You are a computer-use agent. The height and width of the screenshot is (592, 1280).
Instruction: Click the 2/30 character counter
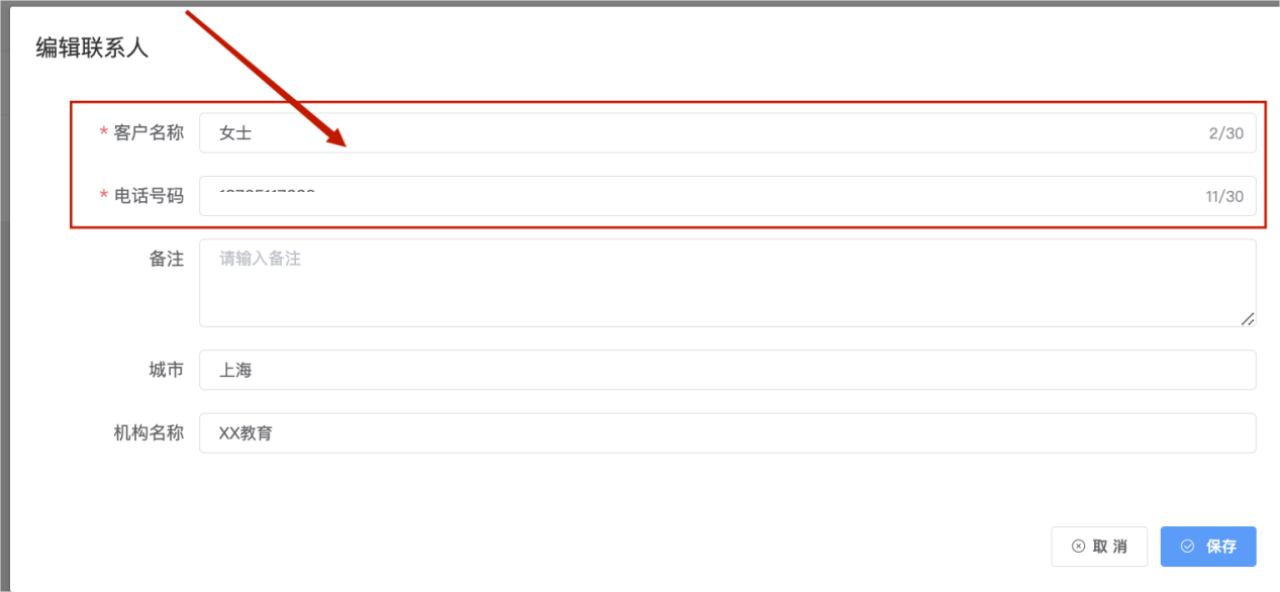[x=1226, y=134]
